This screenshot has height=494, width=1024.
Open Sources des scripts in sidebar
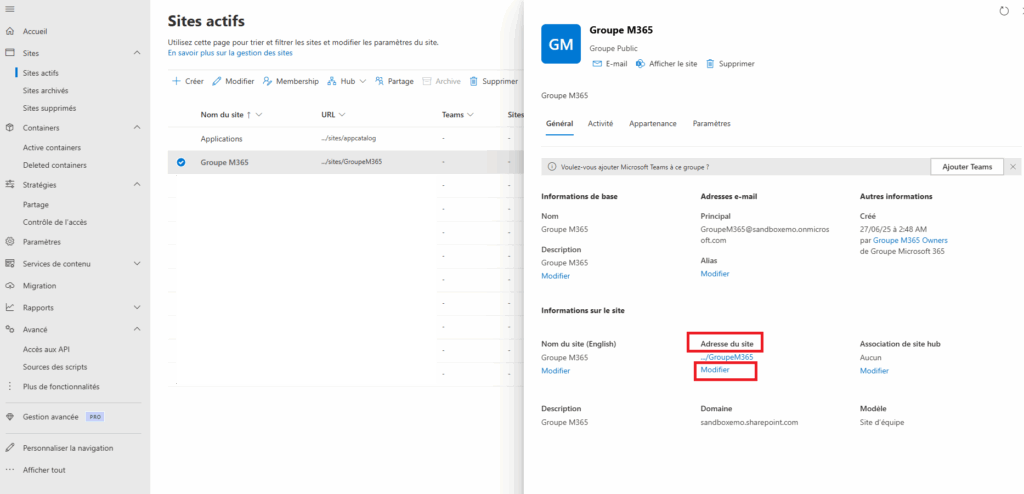[x=54, y=367]
